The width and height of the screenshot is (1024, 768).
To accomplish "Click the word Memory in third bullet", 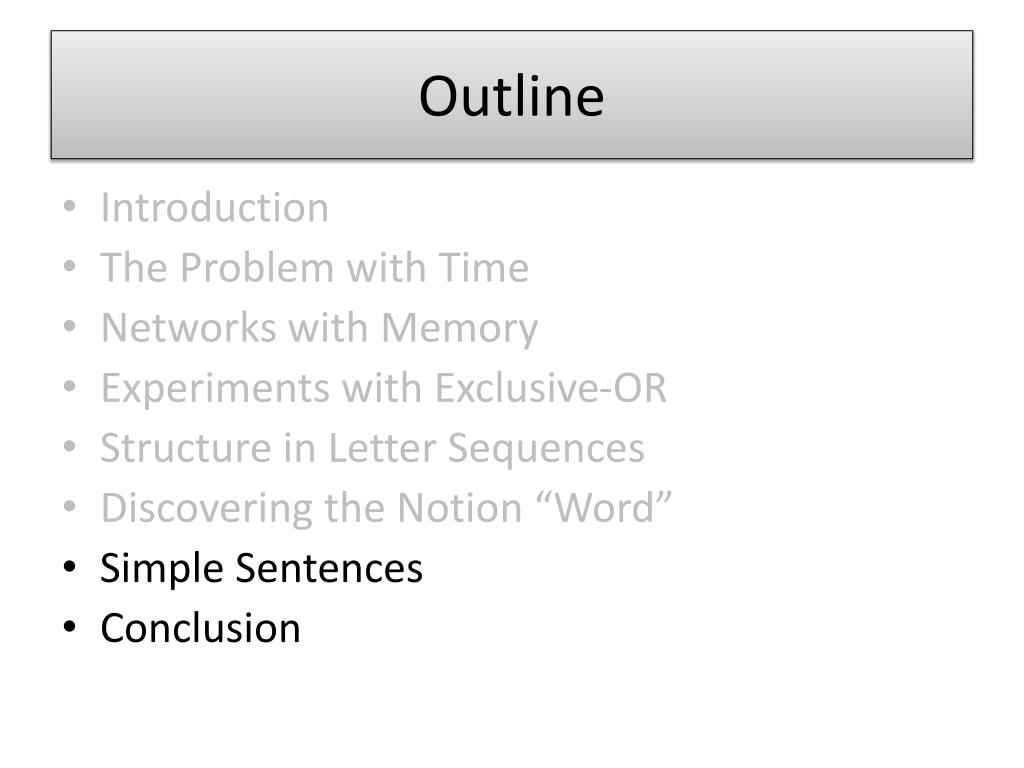I will [459, 329].
